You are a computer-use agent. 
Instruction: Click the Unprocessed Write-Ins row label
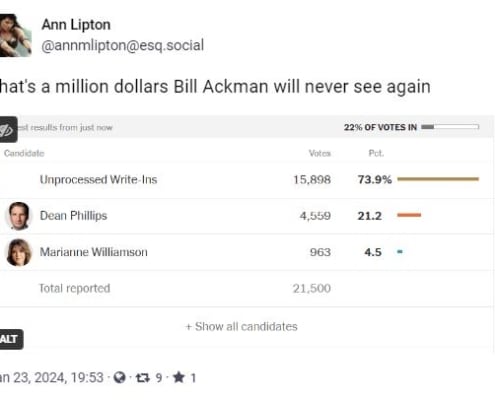pos(98,180)
